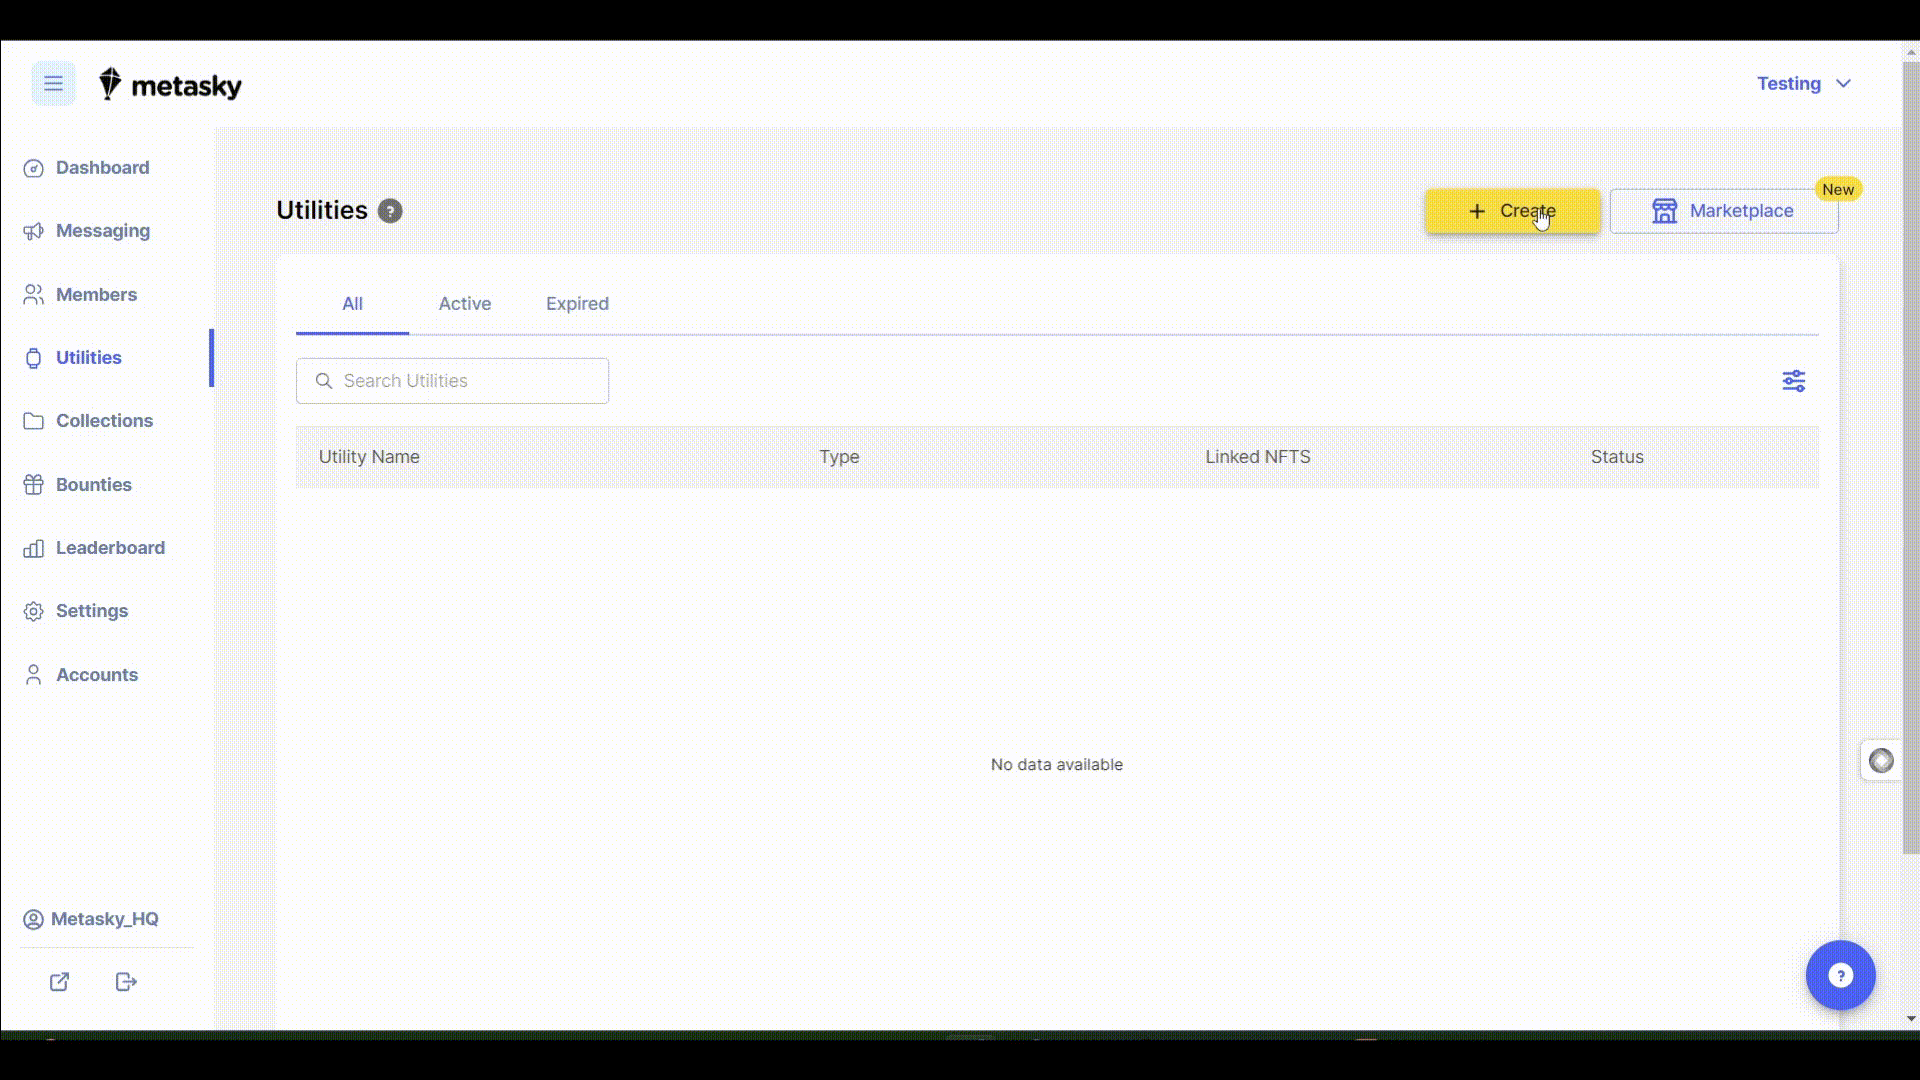The width and height of the screenshot is (1920, 1080).
Task: Open Dashboard from sidebar
Action: click(x=102, y=168)
